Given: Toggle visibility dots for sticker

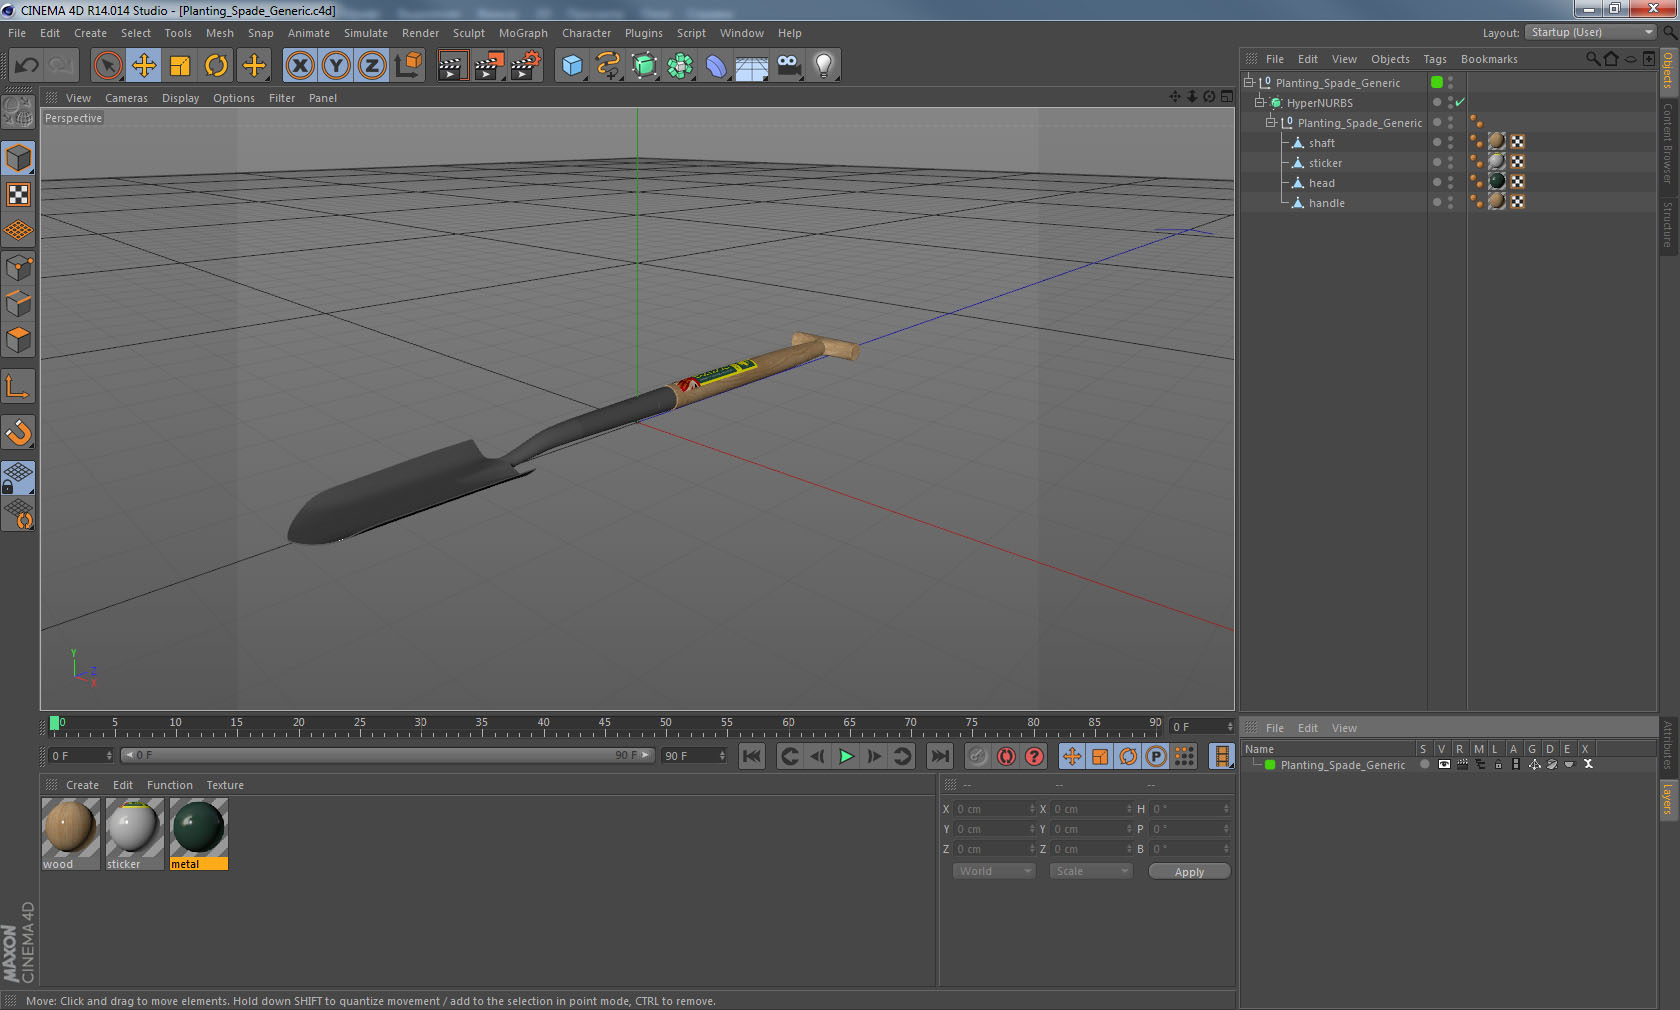Looking at the screenshot, I should (x=1451, y=162).
